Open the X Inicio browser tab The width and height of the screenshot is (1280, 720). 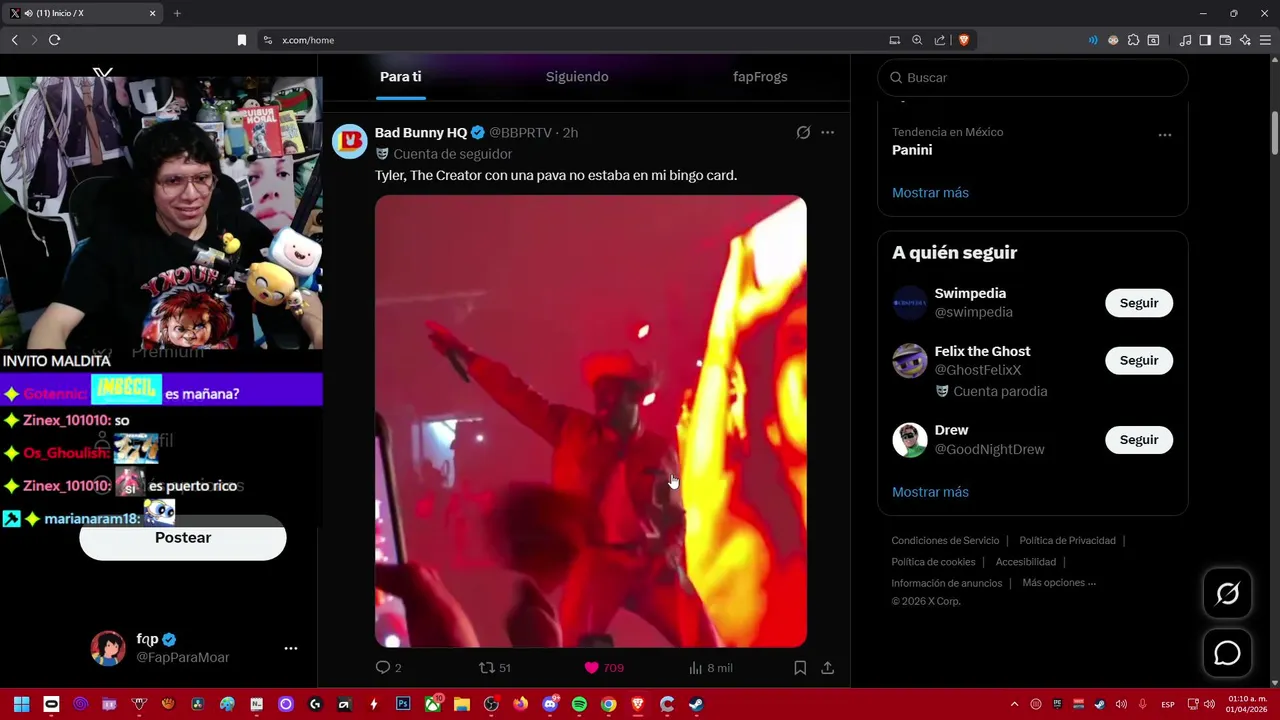pyautogui.click(x=83, y=13)
